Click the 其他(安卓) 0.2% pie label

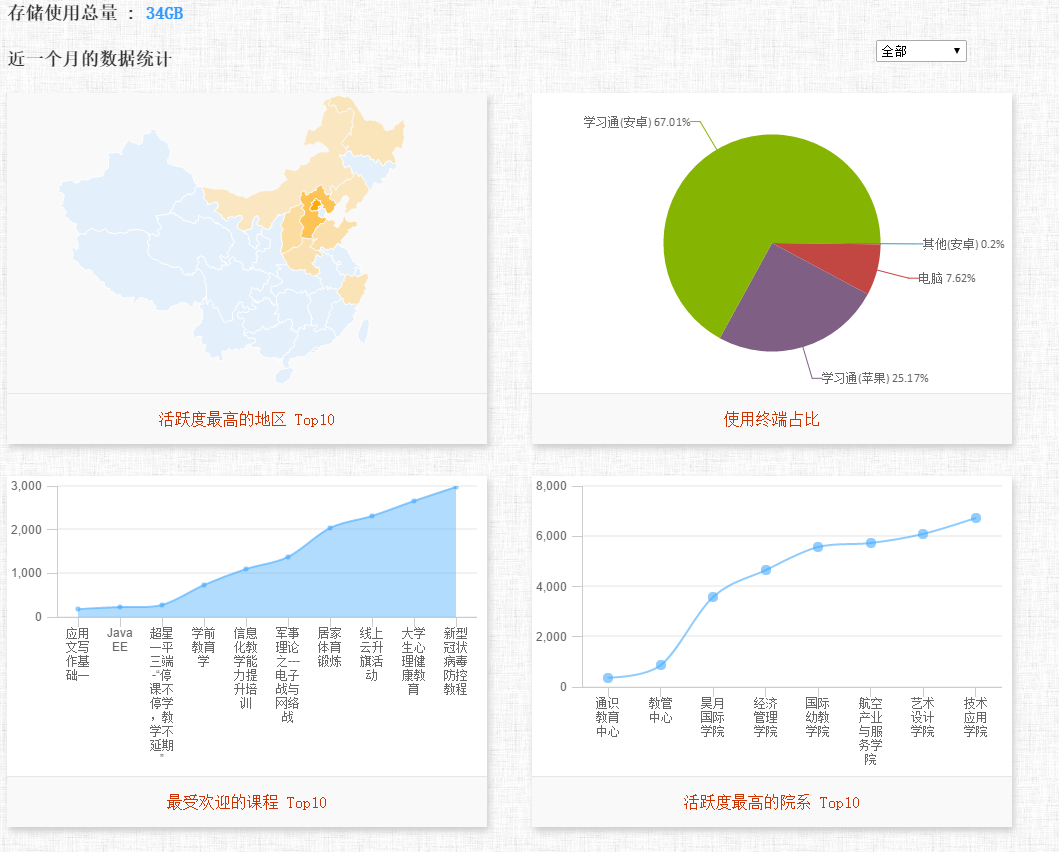[963, 244]
